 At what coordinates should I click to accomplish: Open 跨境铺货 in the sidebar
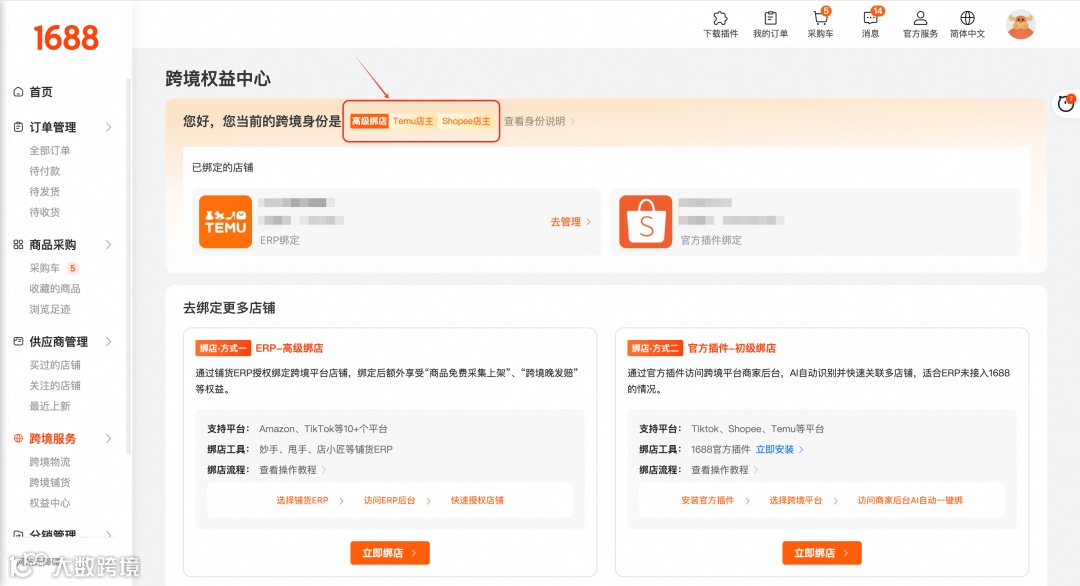(x=50, y=483)
